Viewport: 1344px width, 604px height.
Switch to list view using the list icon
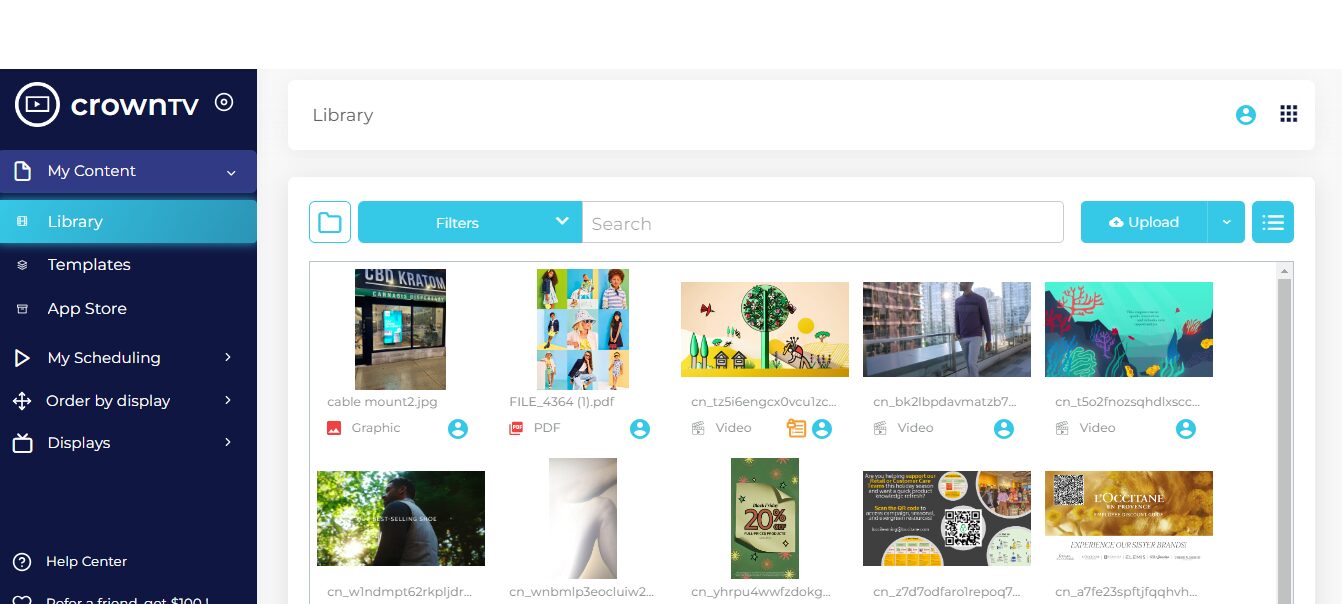pyautogui.click(x=1272, y=221)
